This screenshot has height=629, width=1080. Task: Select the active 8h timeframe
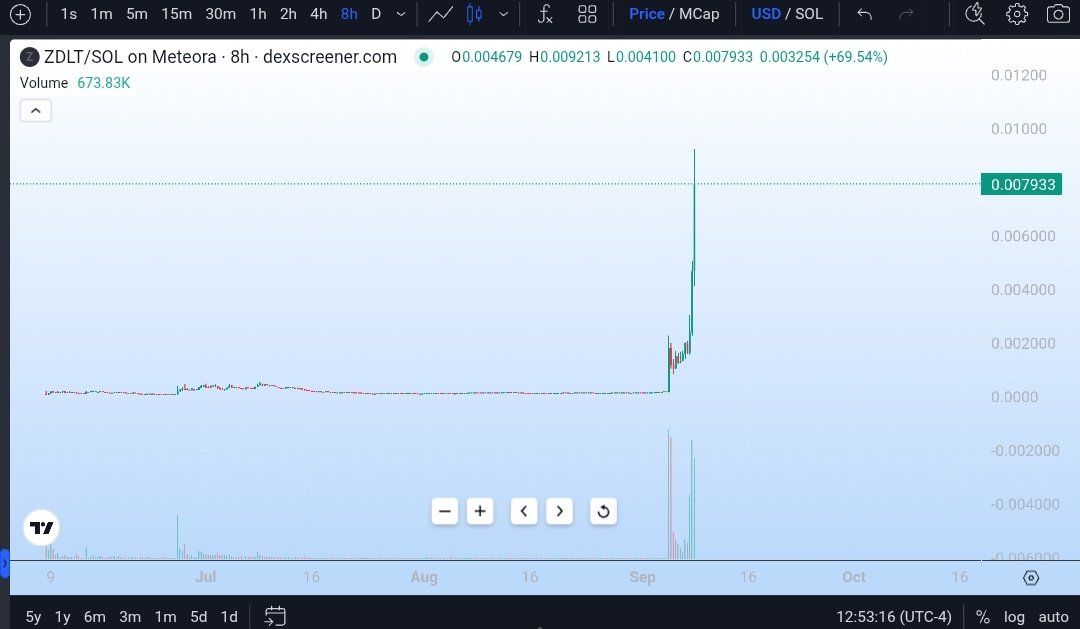pos(349,14)
